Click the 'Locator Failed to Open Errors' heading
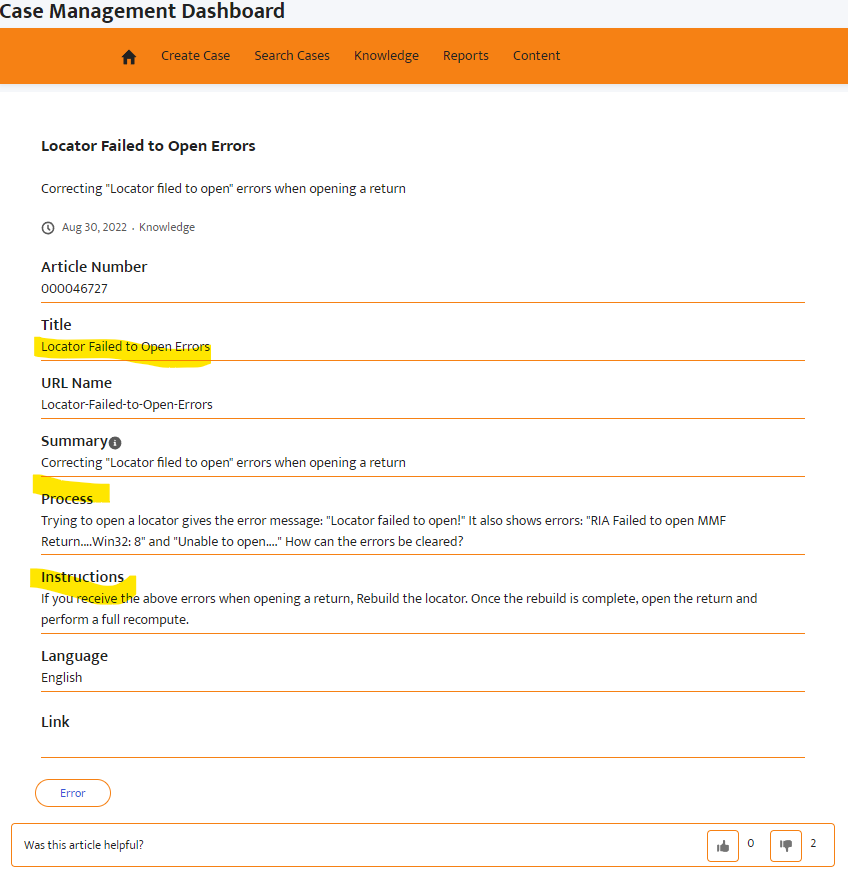Viewport: 848px width, 887px height. (148, 146)
